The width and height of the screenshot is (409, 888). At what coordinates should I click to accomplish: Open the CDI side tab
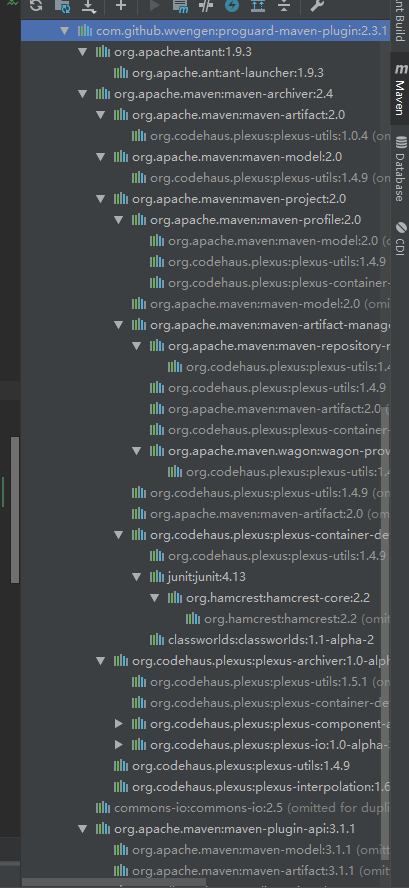coord(400,237)
